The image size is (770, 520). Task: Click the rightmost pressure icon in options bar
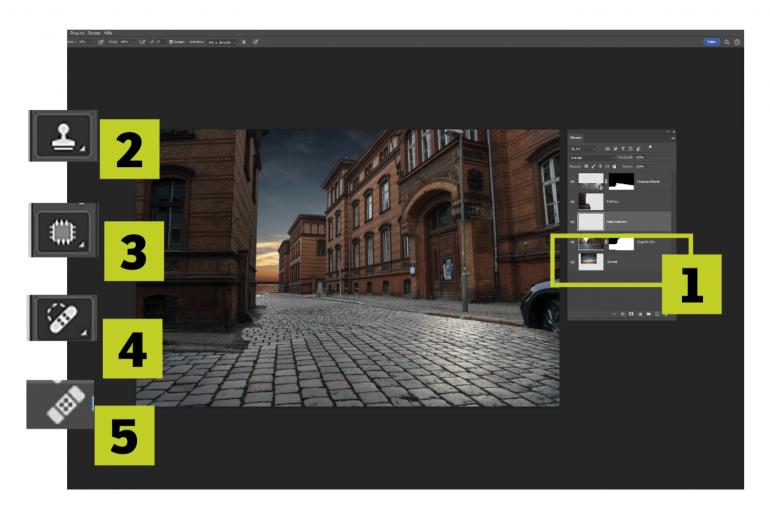(255, 42)
